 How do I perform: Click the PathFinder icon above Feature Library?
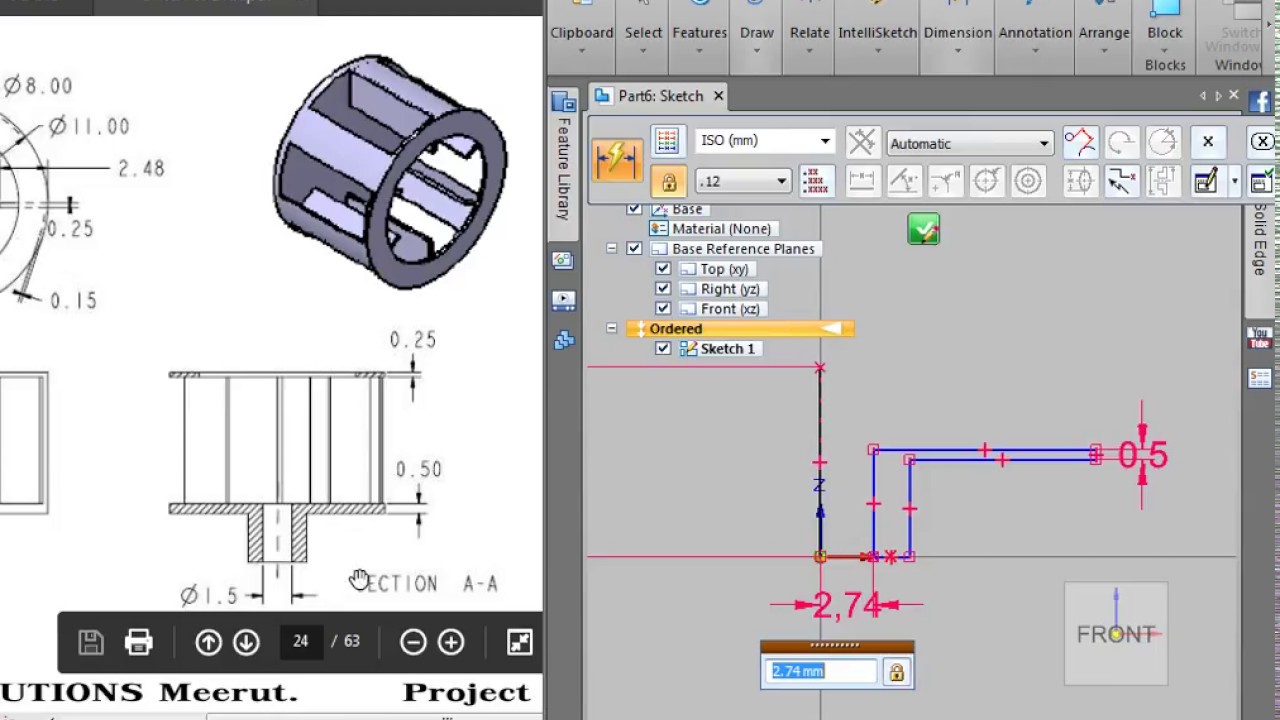[x=563, y=101]
